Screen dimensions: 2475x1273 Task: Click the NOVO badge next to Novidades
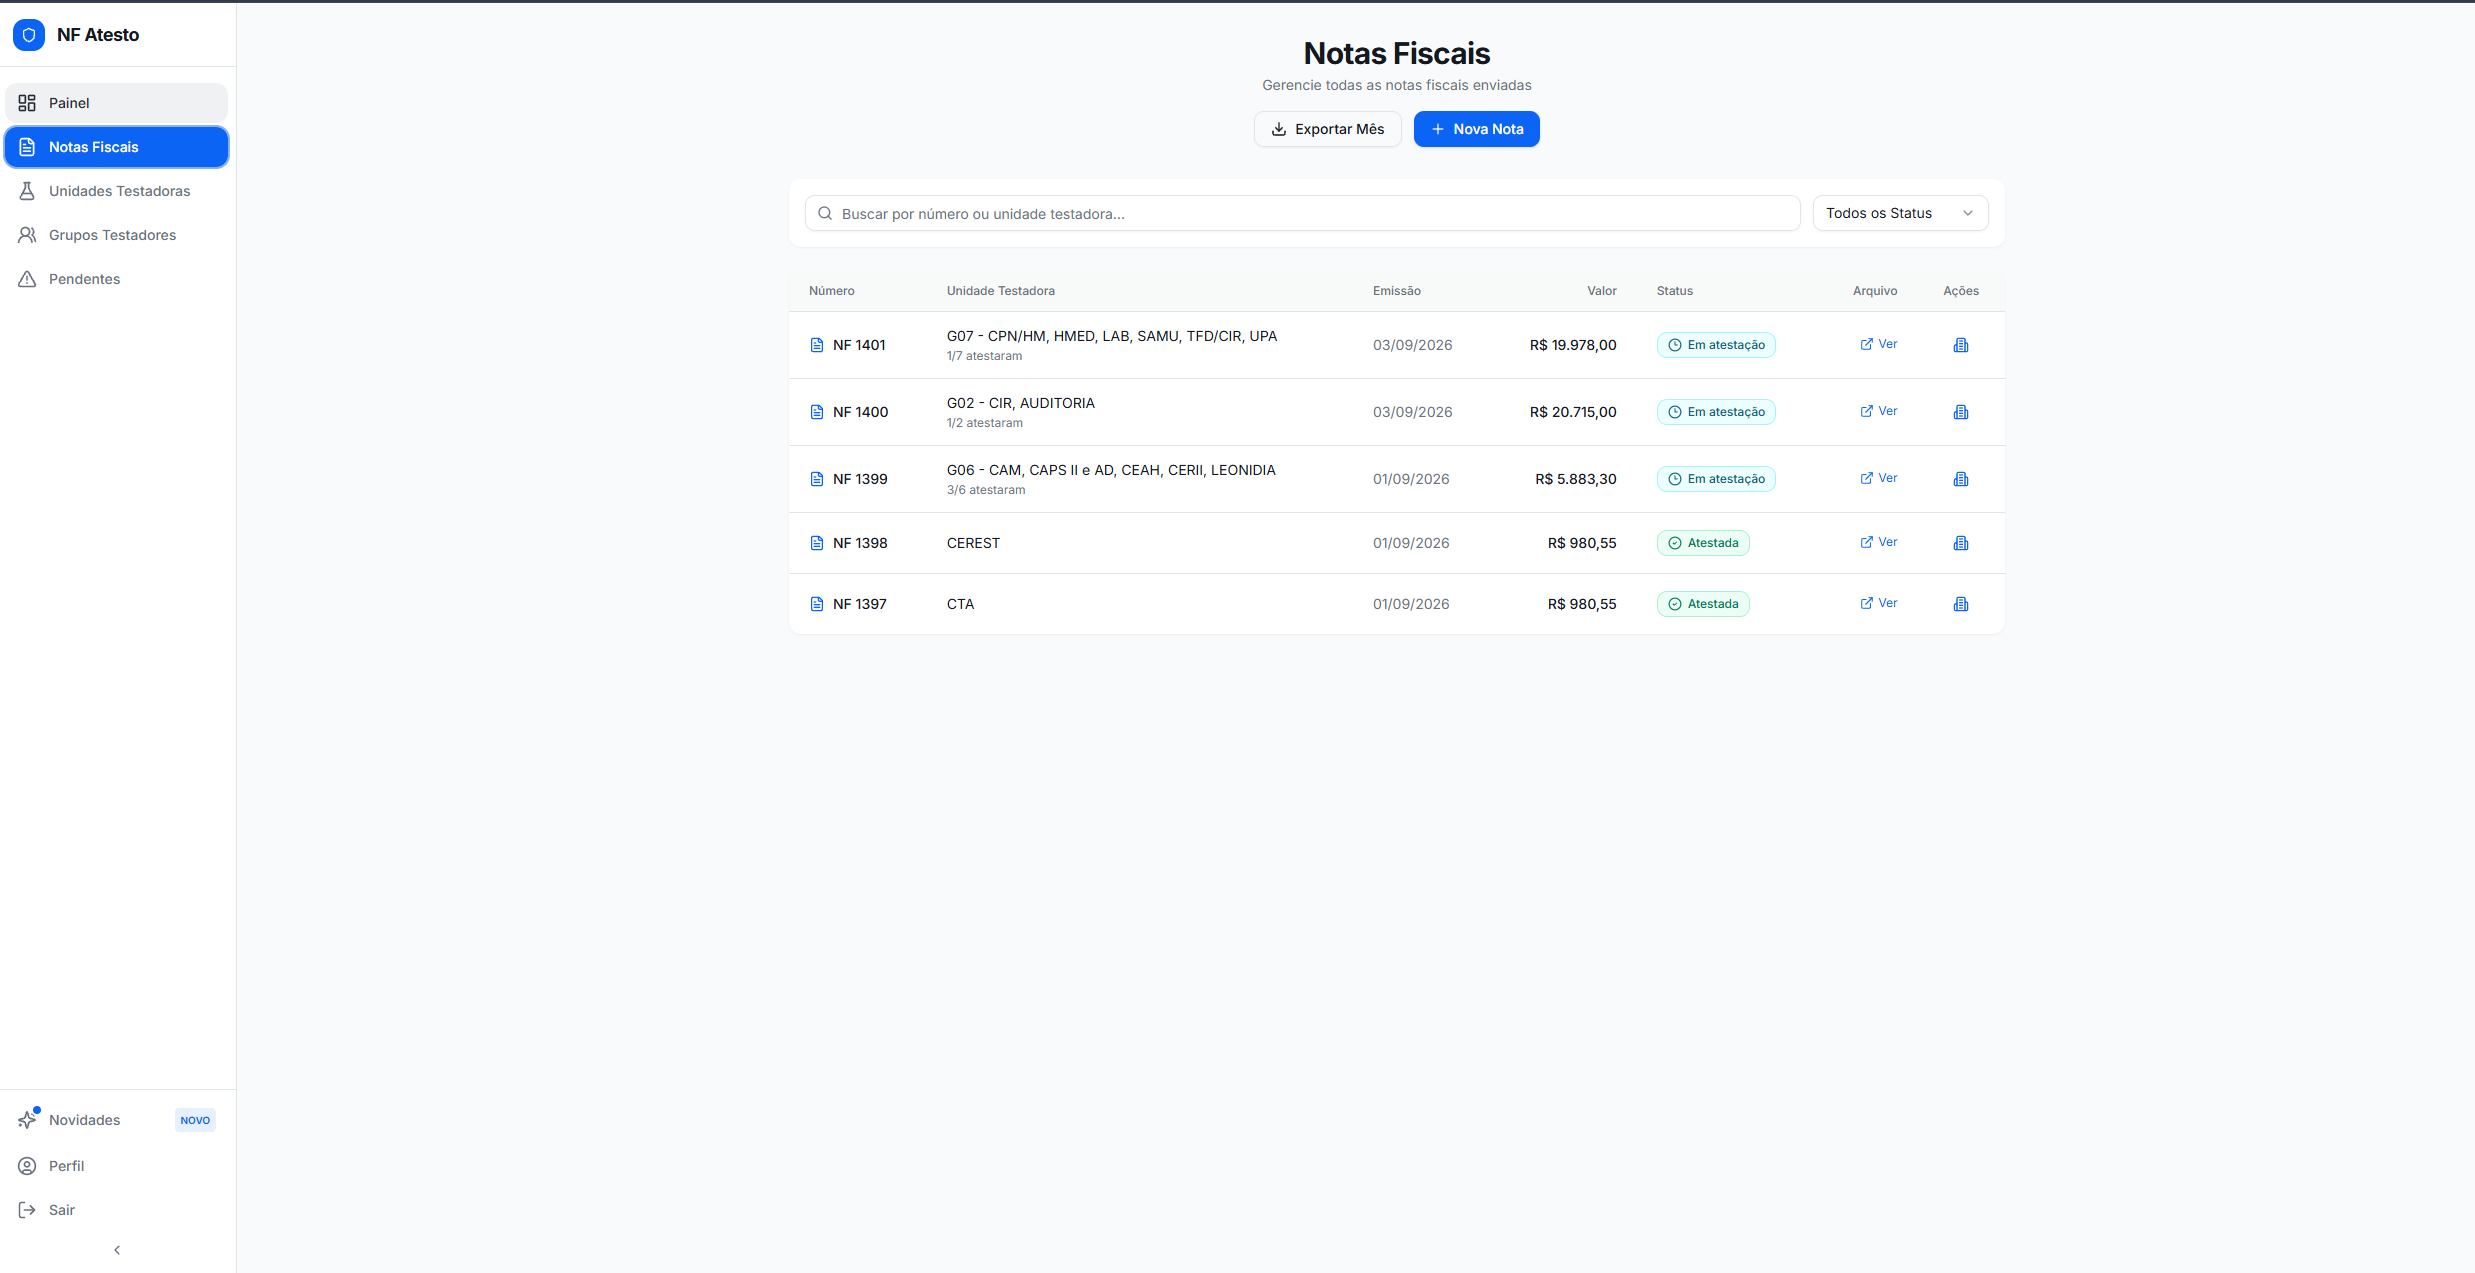tap(195, 1120)
